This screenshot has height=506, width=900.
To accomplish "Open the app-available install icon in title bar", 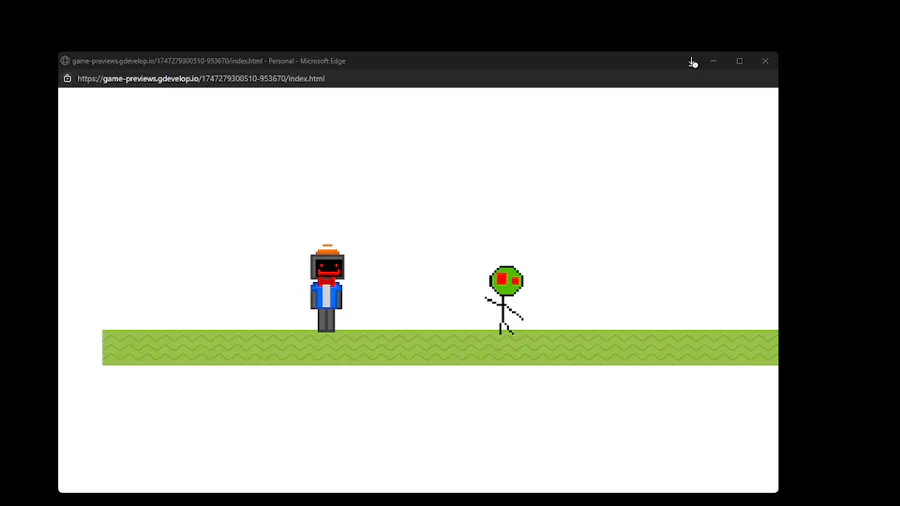I will [693, 62].
